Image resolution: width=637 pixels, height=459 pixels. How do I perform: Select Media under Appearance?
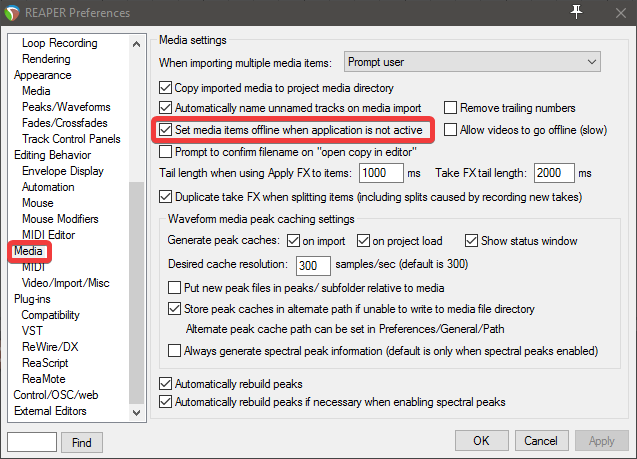point(36,91)
